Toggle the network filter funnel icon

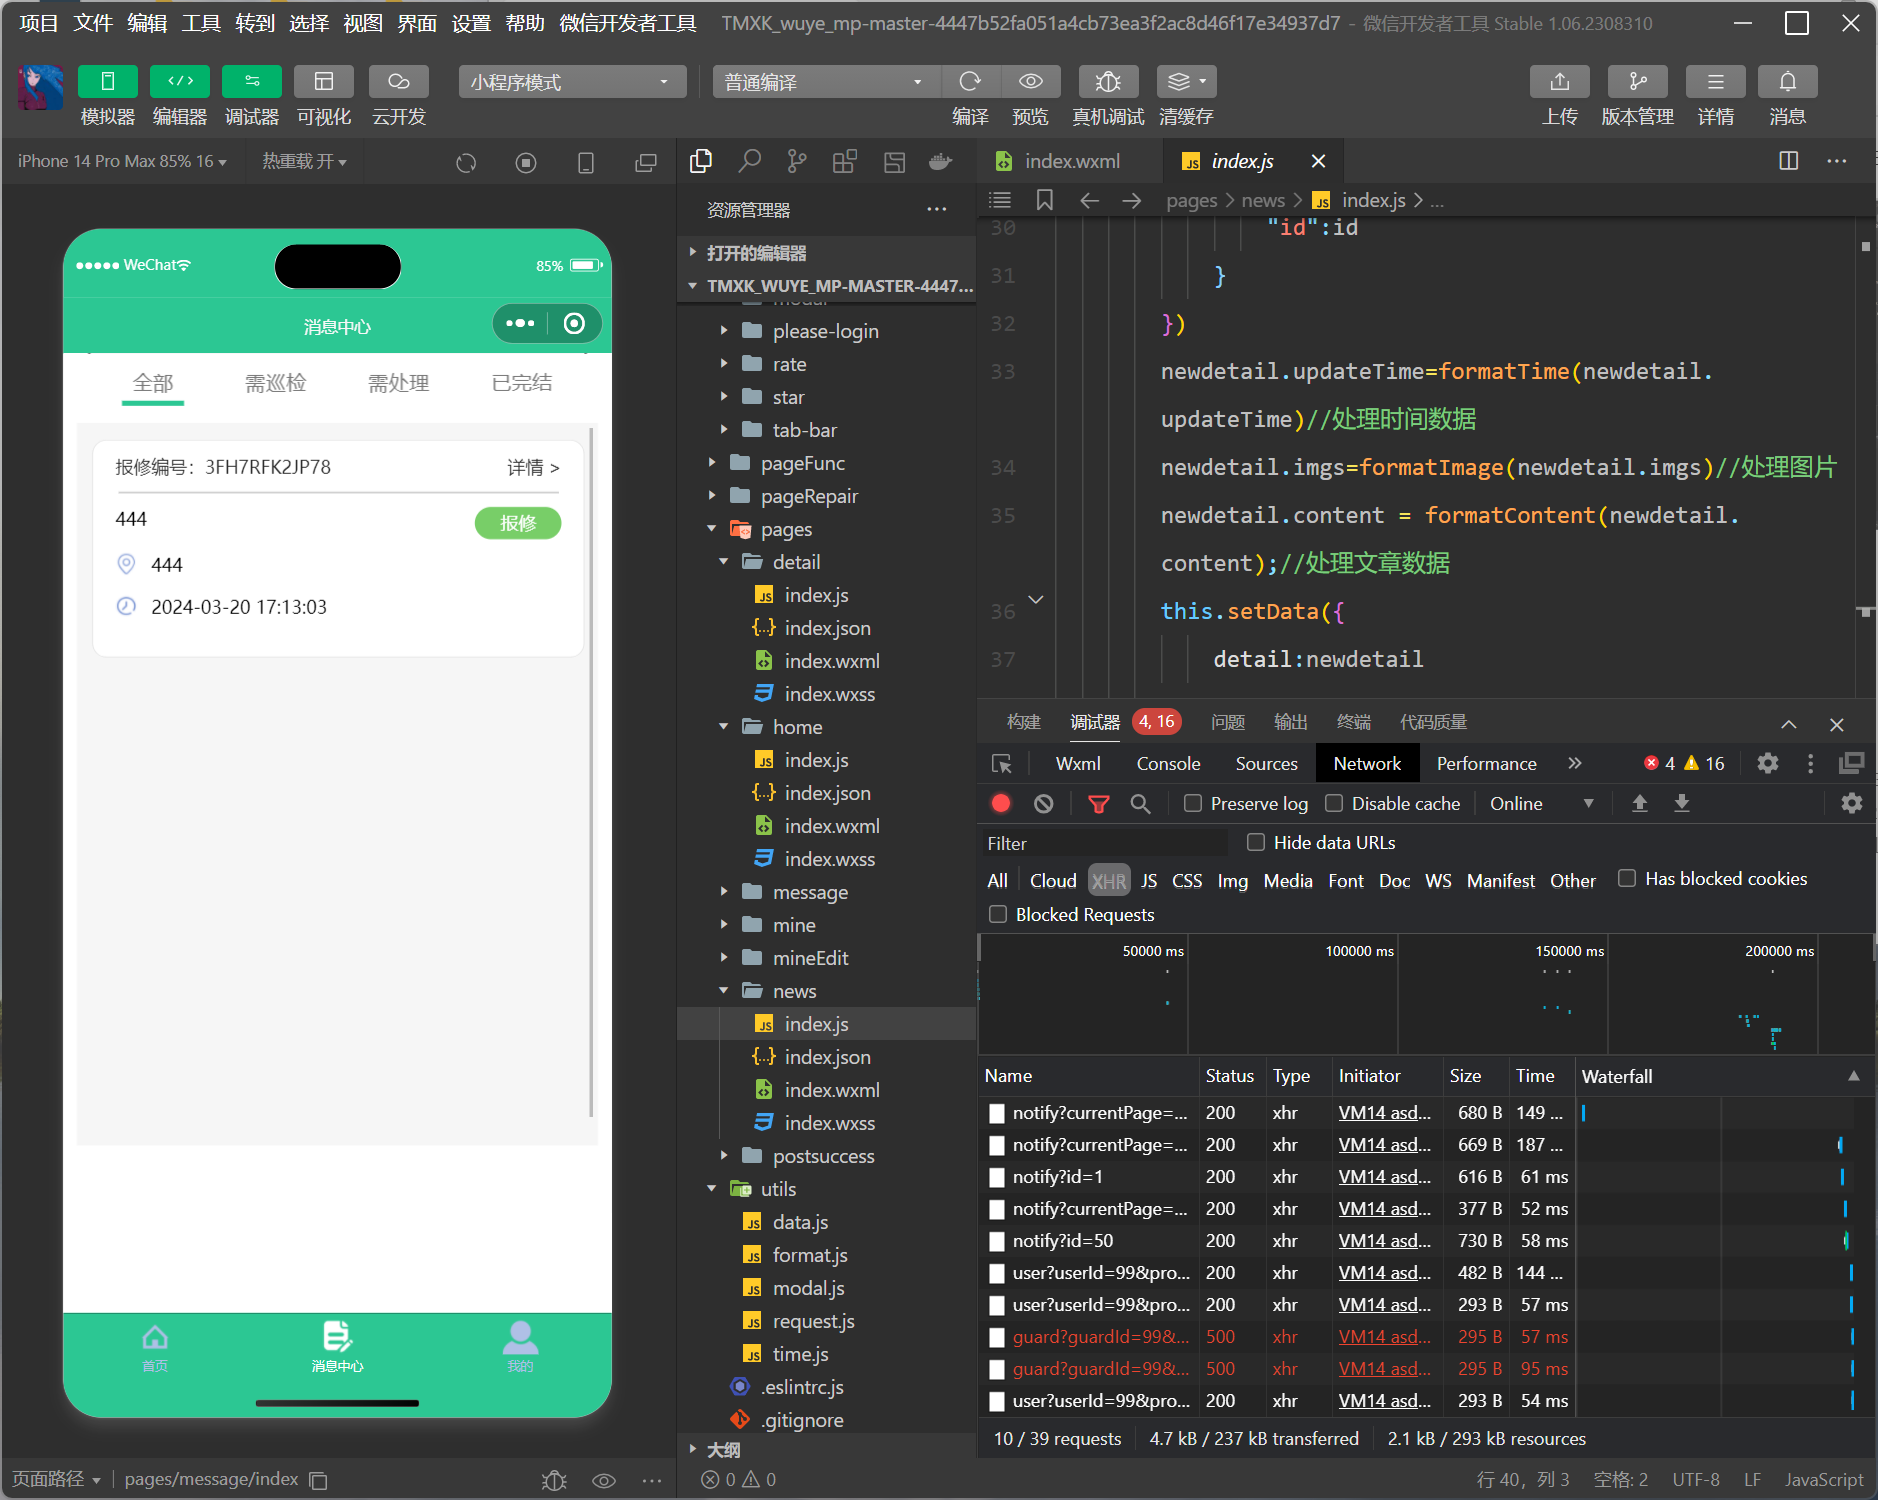coord(1098,803)
